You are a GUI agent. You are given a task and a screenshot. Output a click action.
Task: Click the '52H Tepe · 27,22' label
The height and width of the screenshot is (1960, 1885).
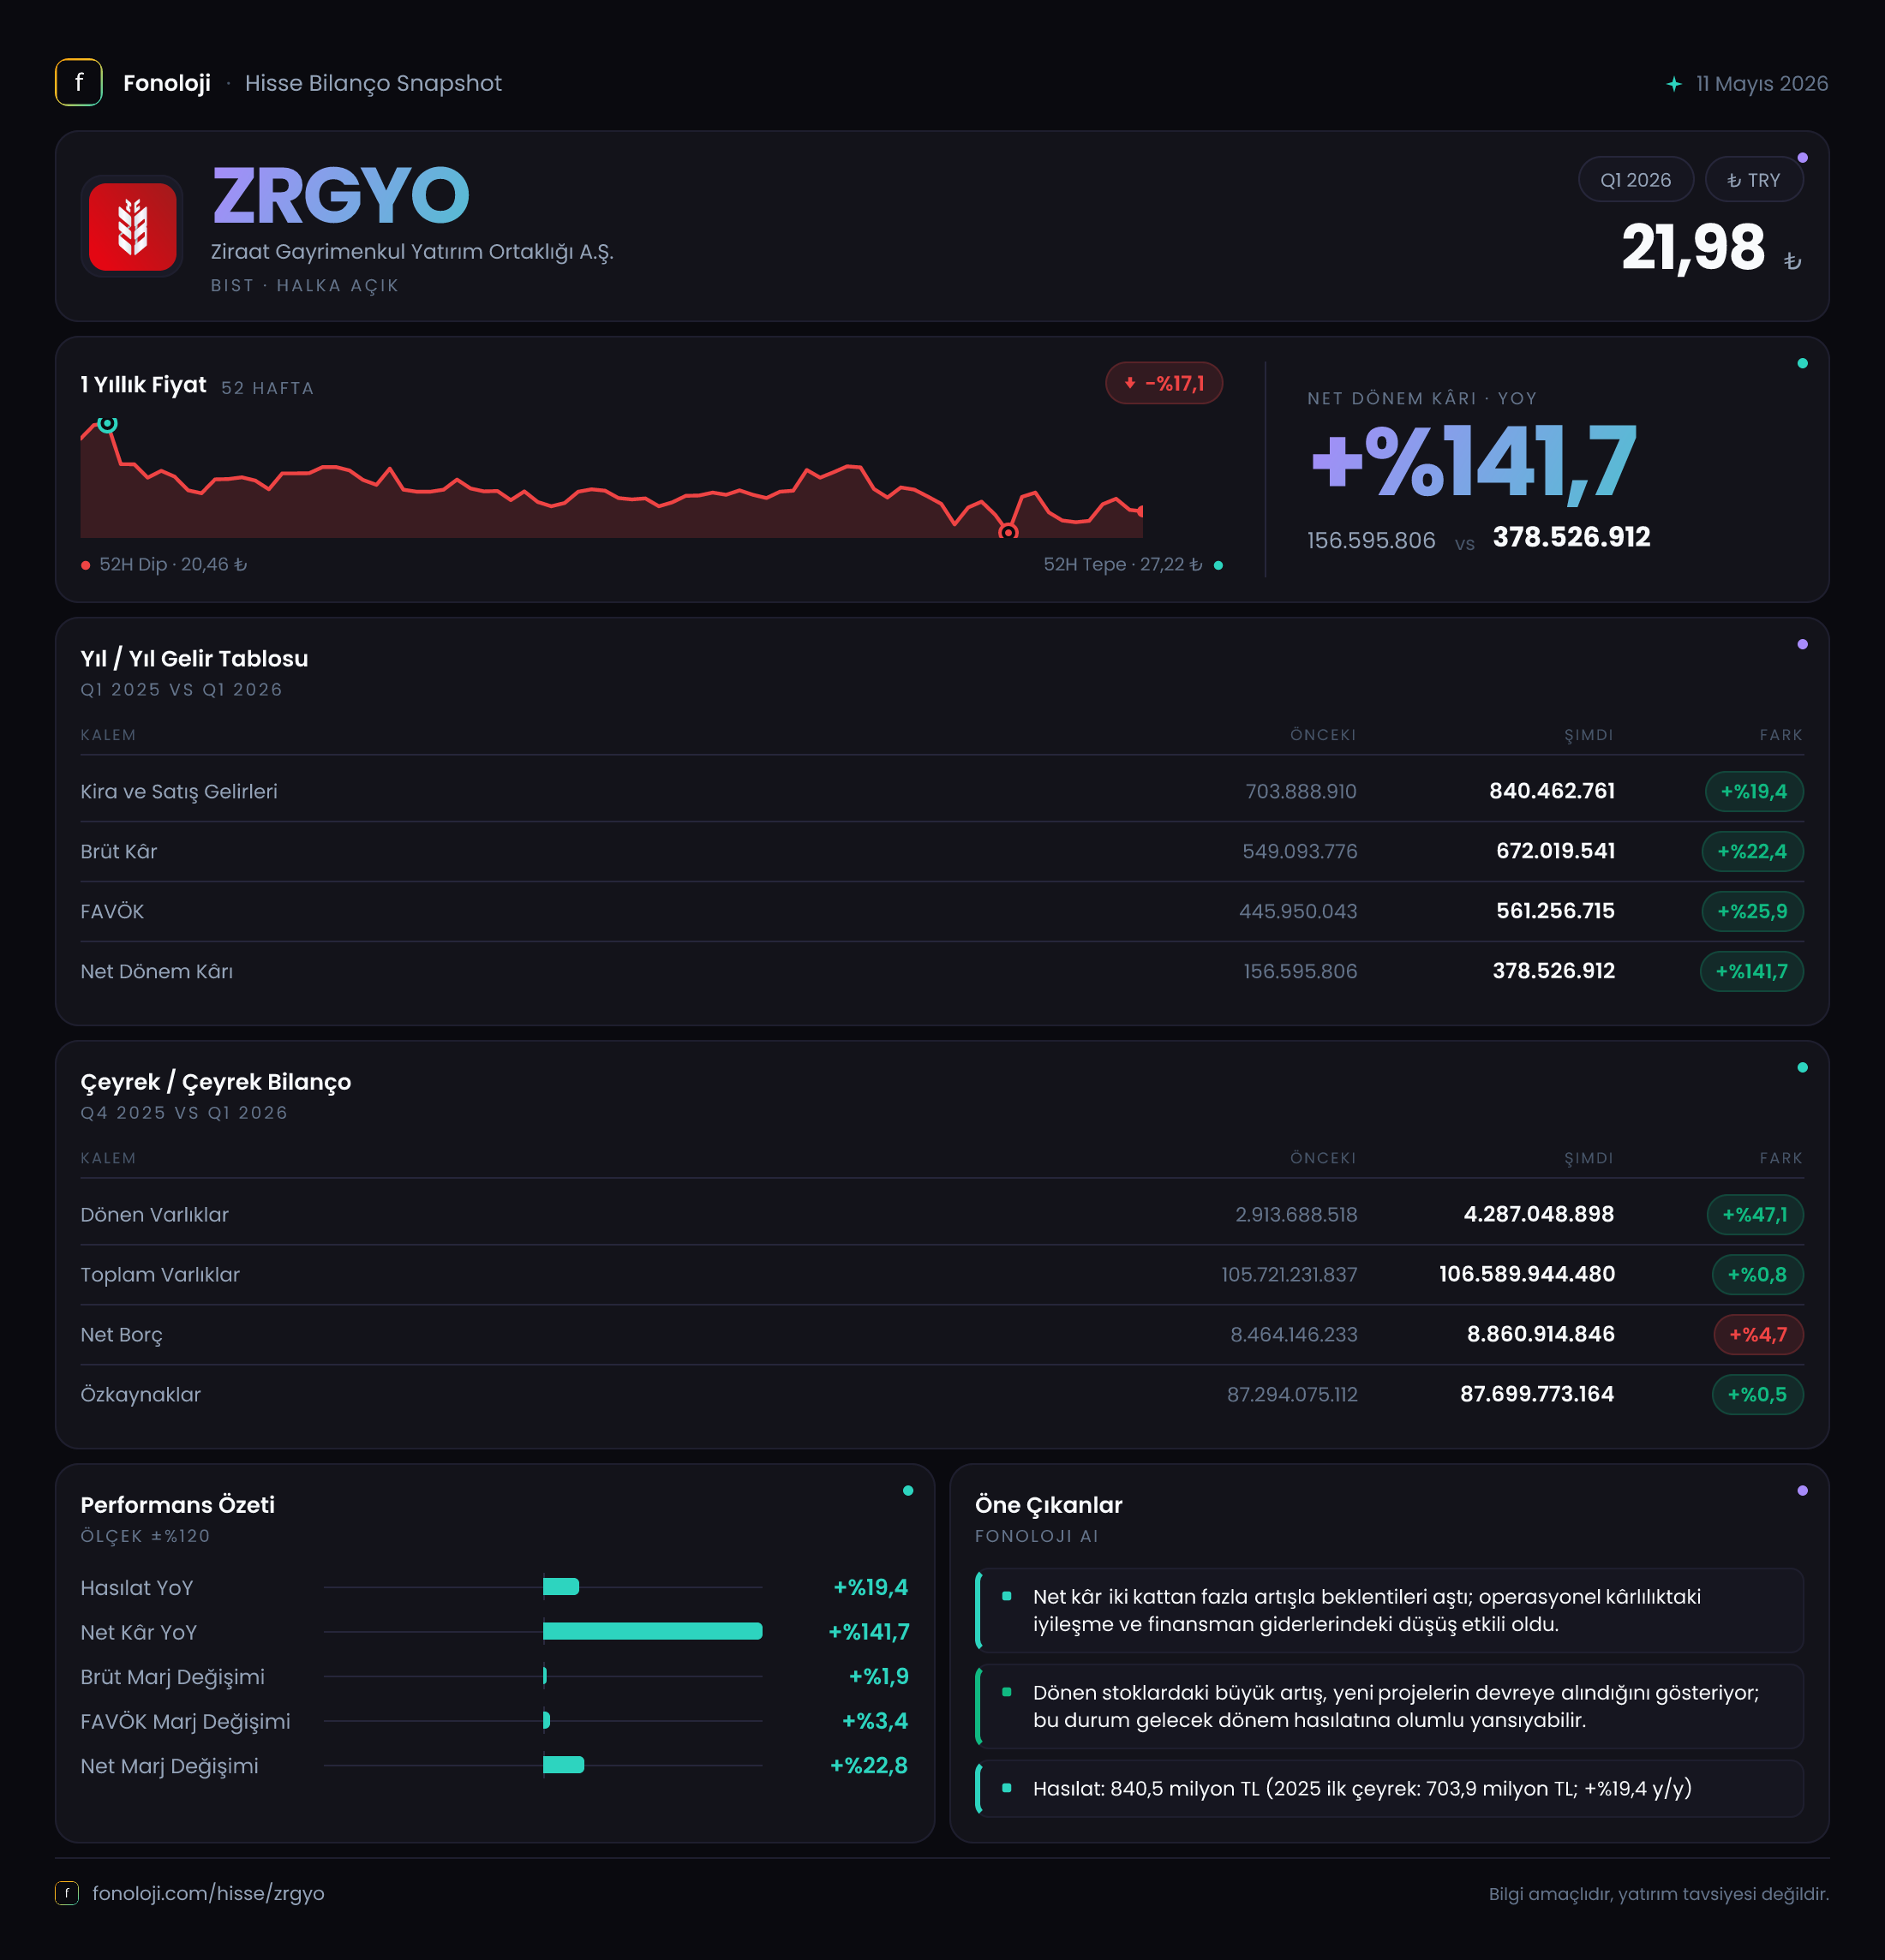point(1123,565)
